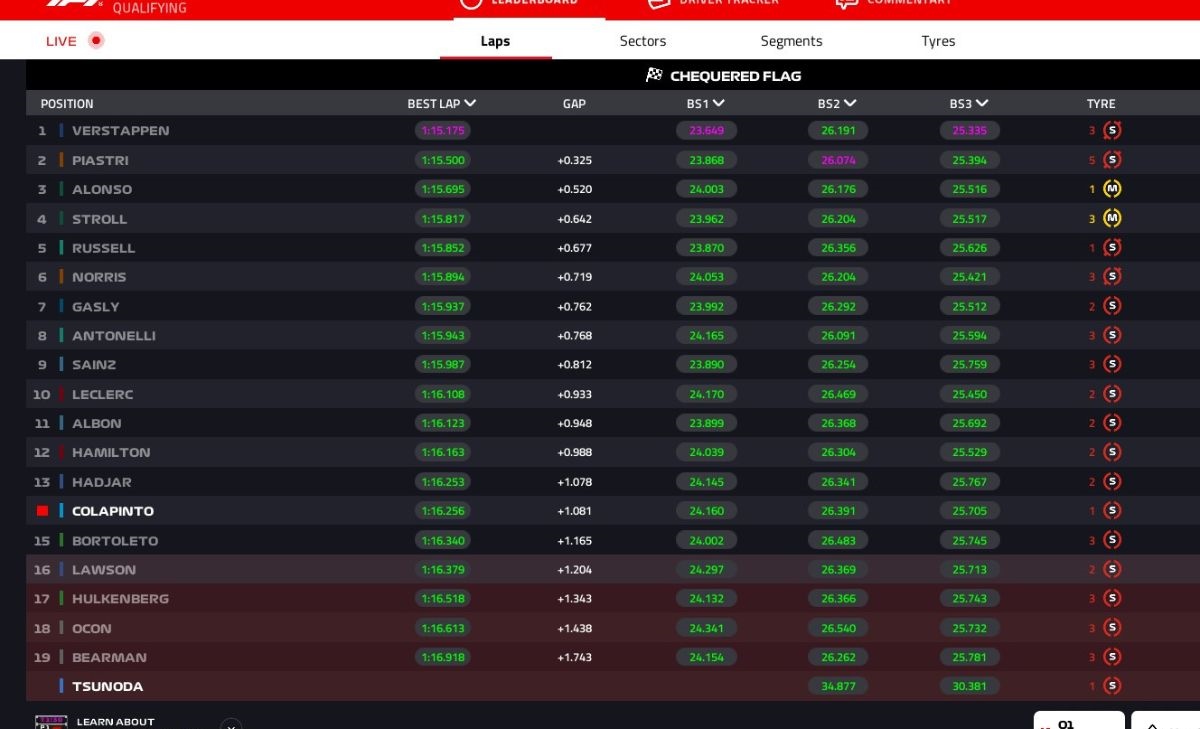Click the chequered flag icon

tap(654, 76)
